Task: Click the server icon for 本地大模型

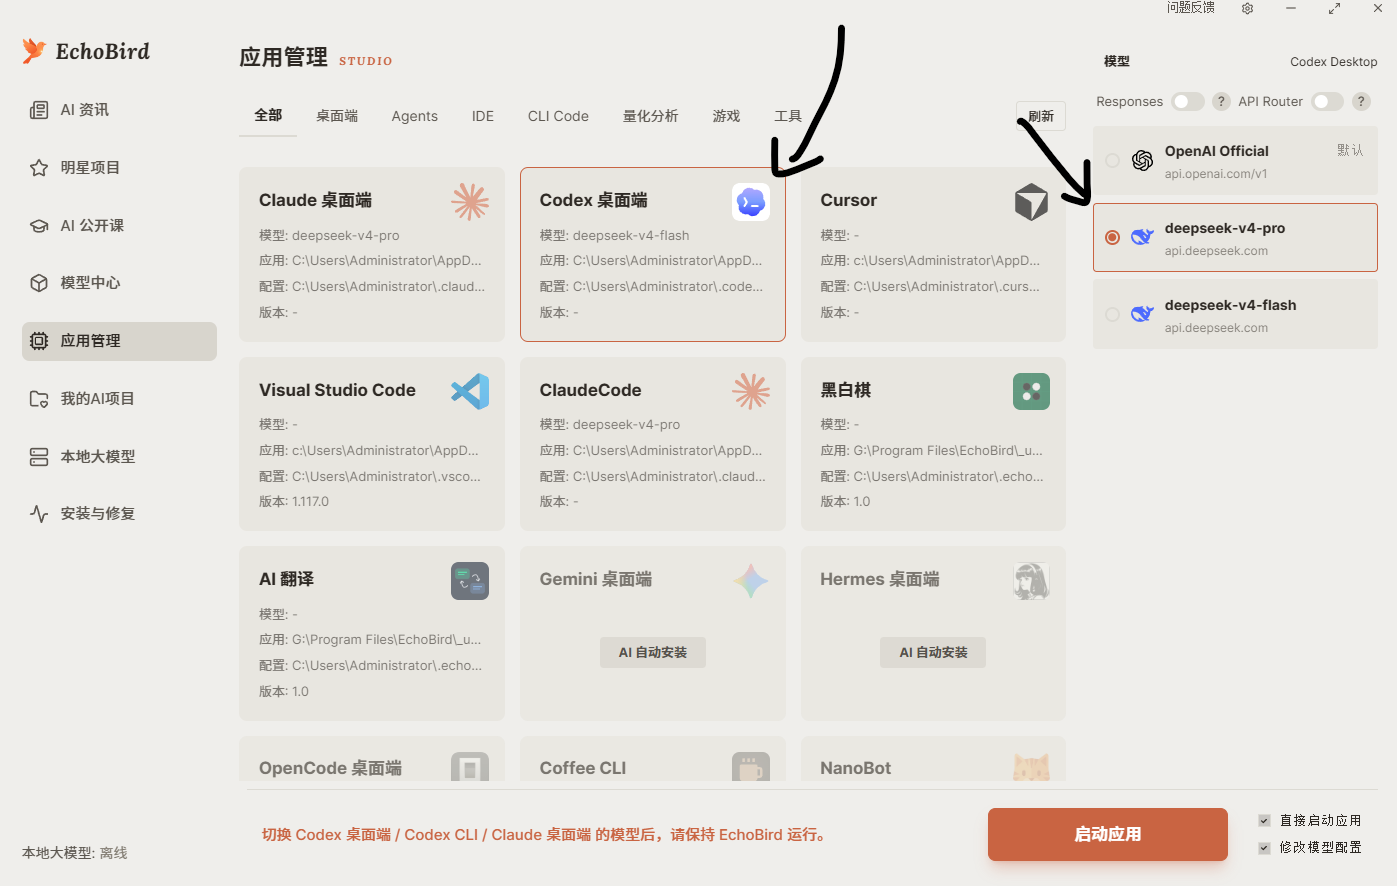Action: 39,457
